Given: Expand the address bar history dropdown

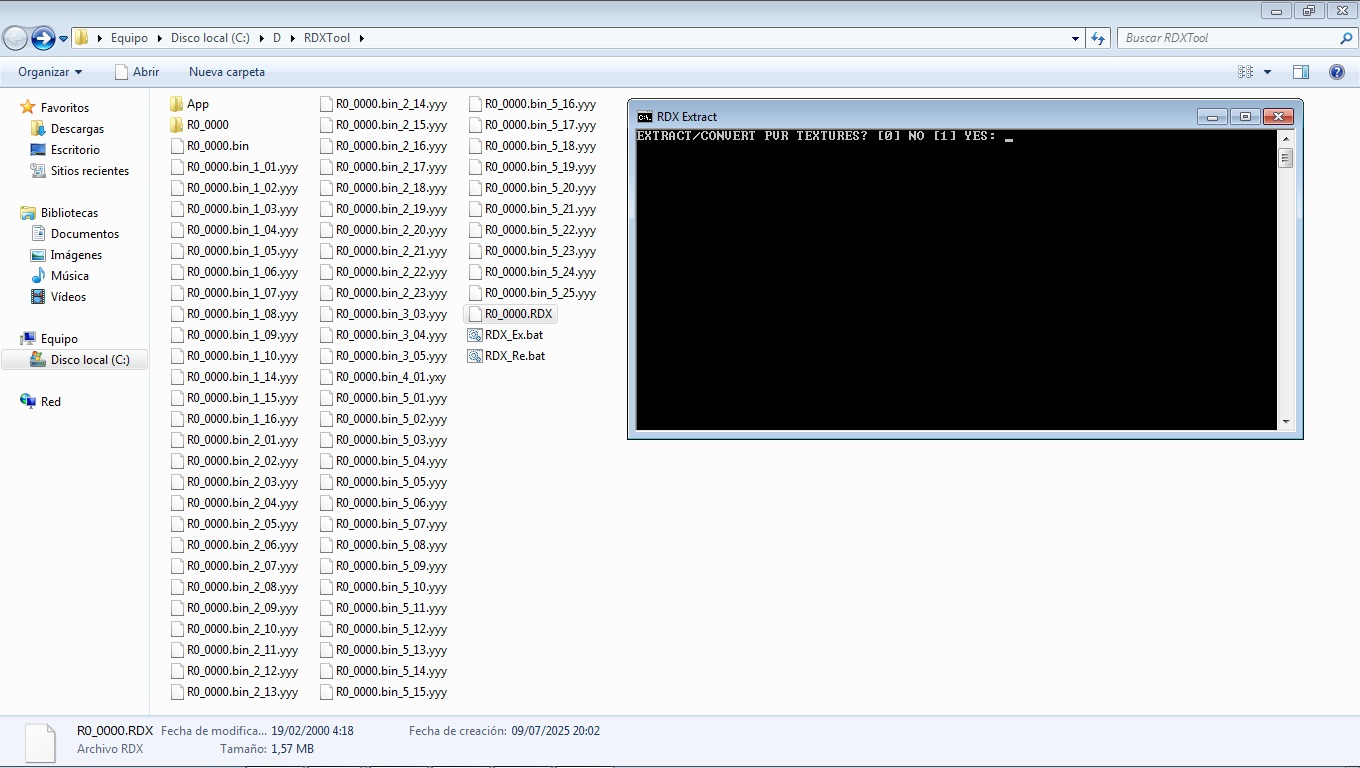Looking at the screenshot, I should [x=1075, y=39].
